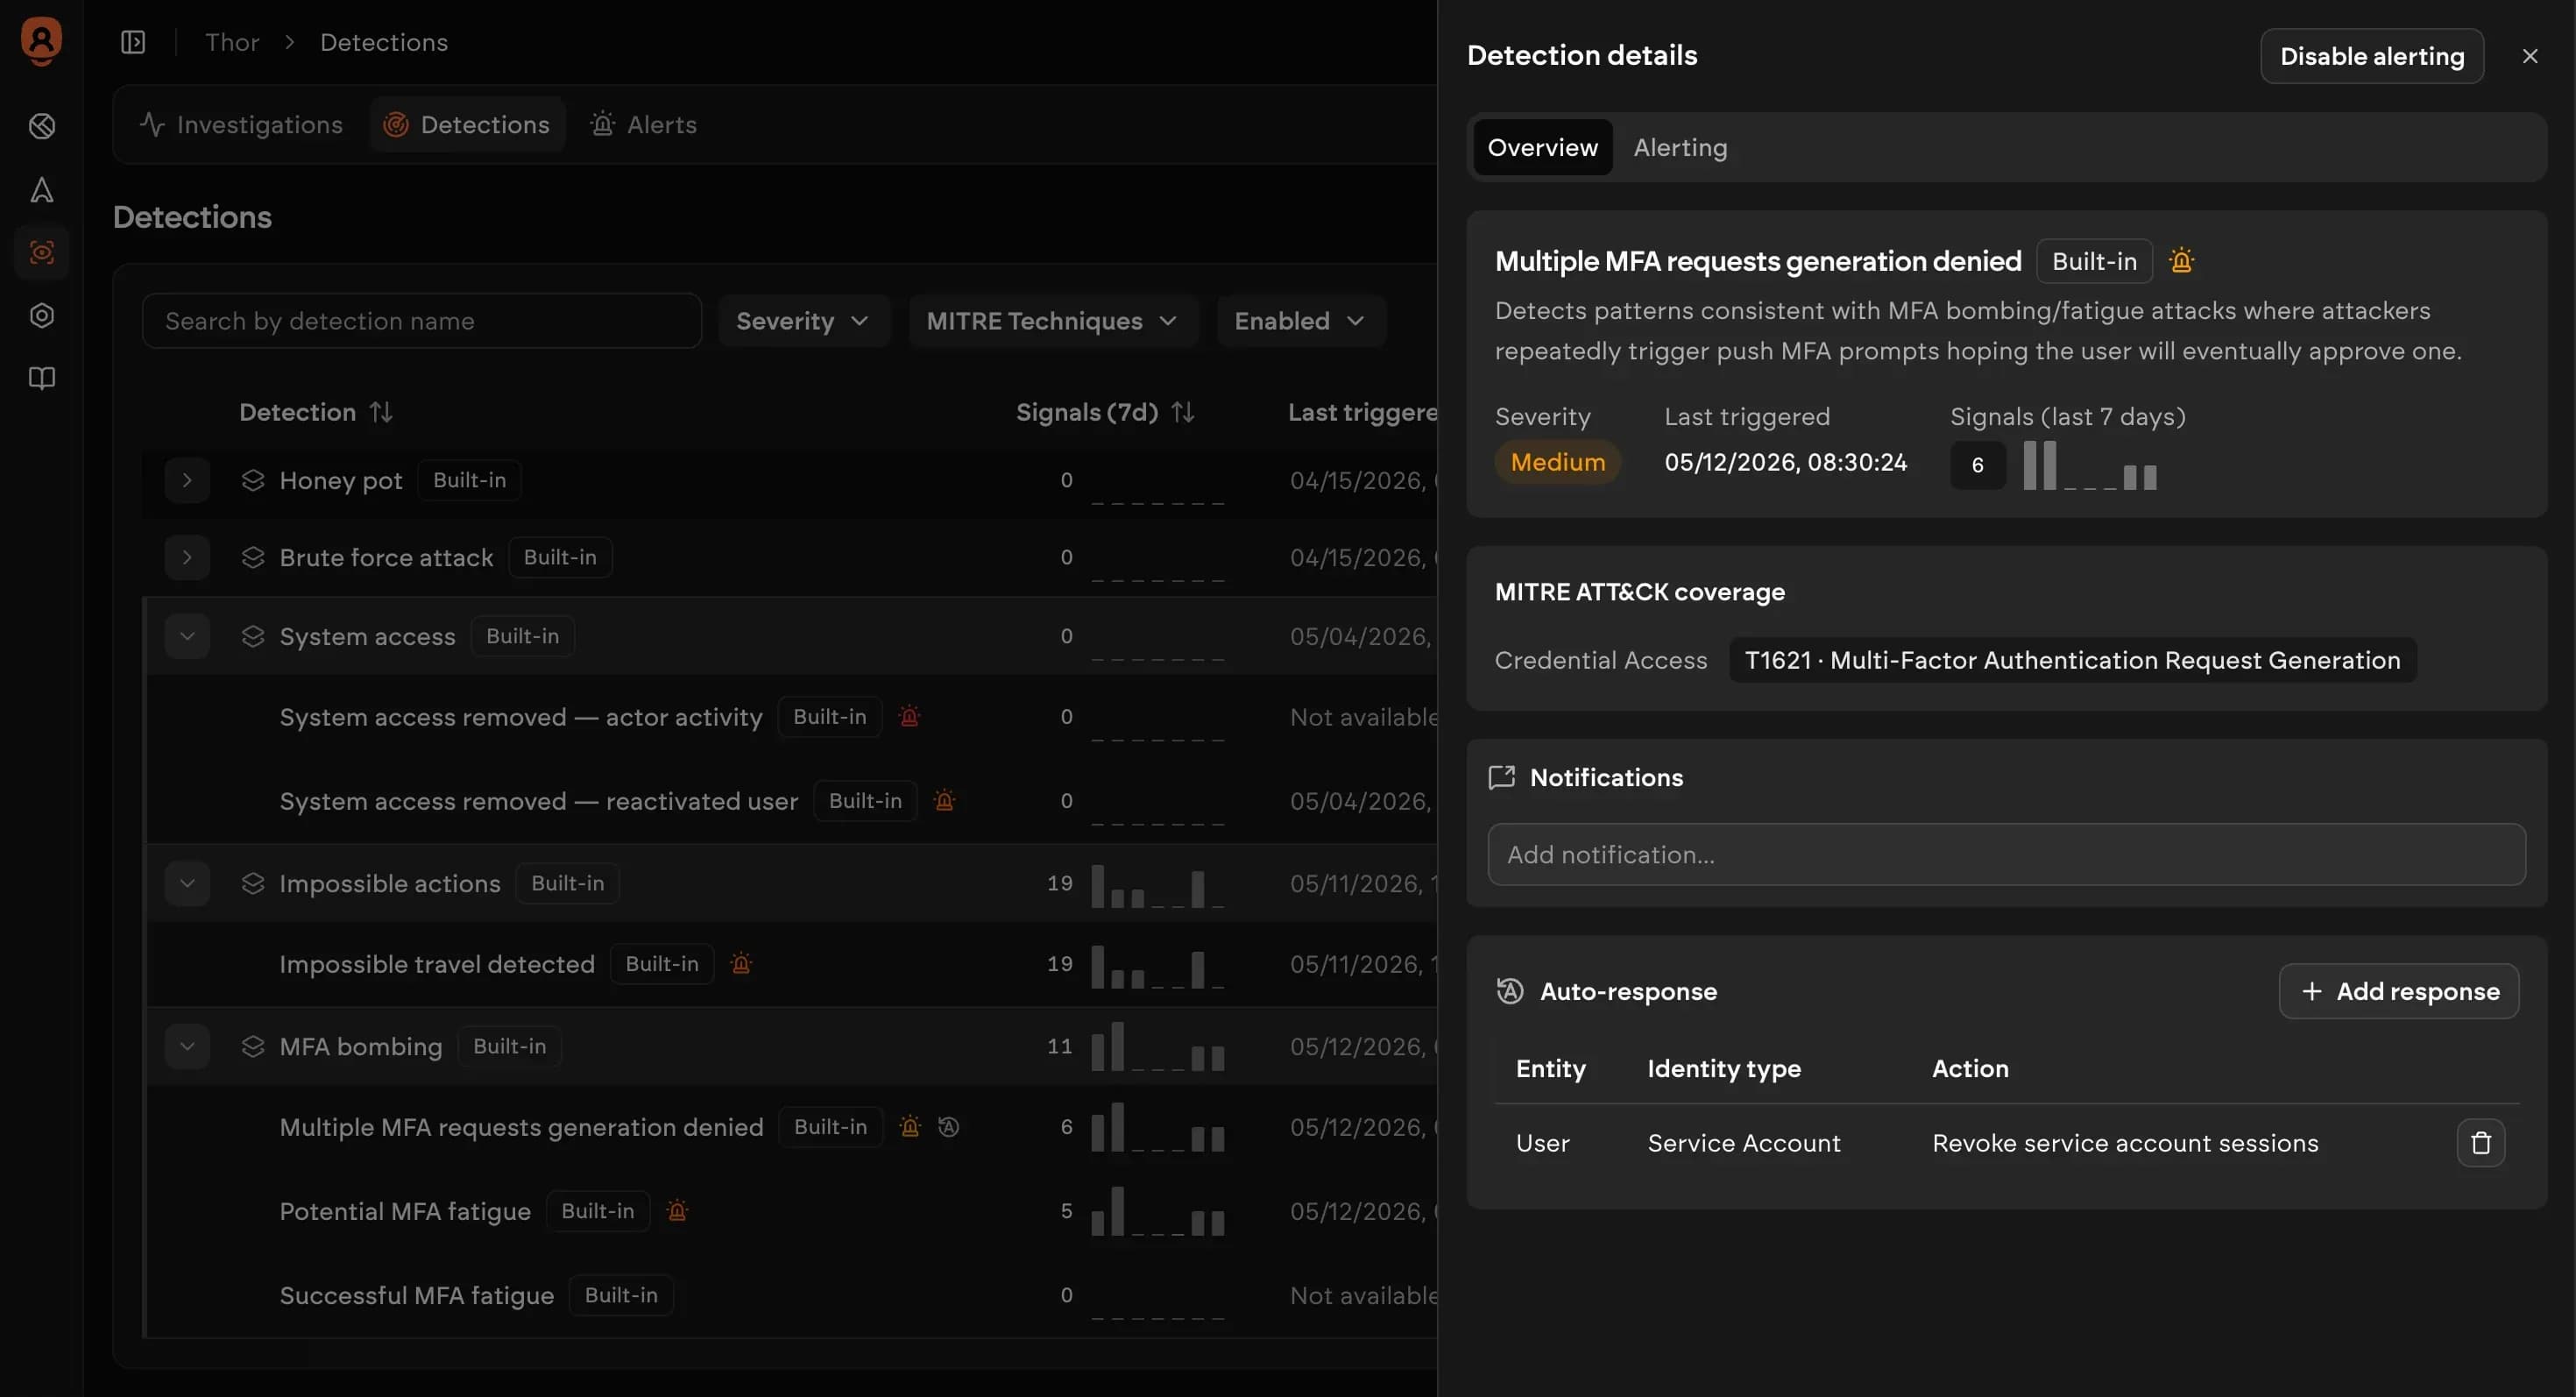
Task: Open the Enabled filter dropdown
Action: pos(1300,321)
